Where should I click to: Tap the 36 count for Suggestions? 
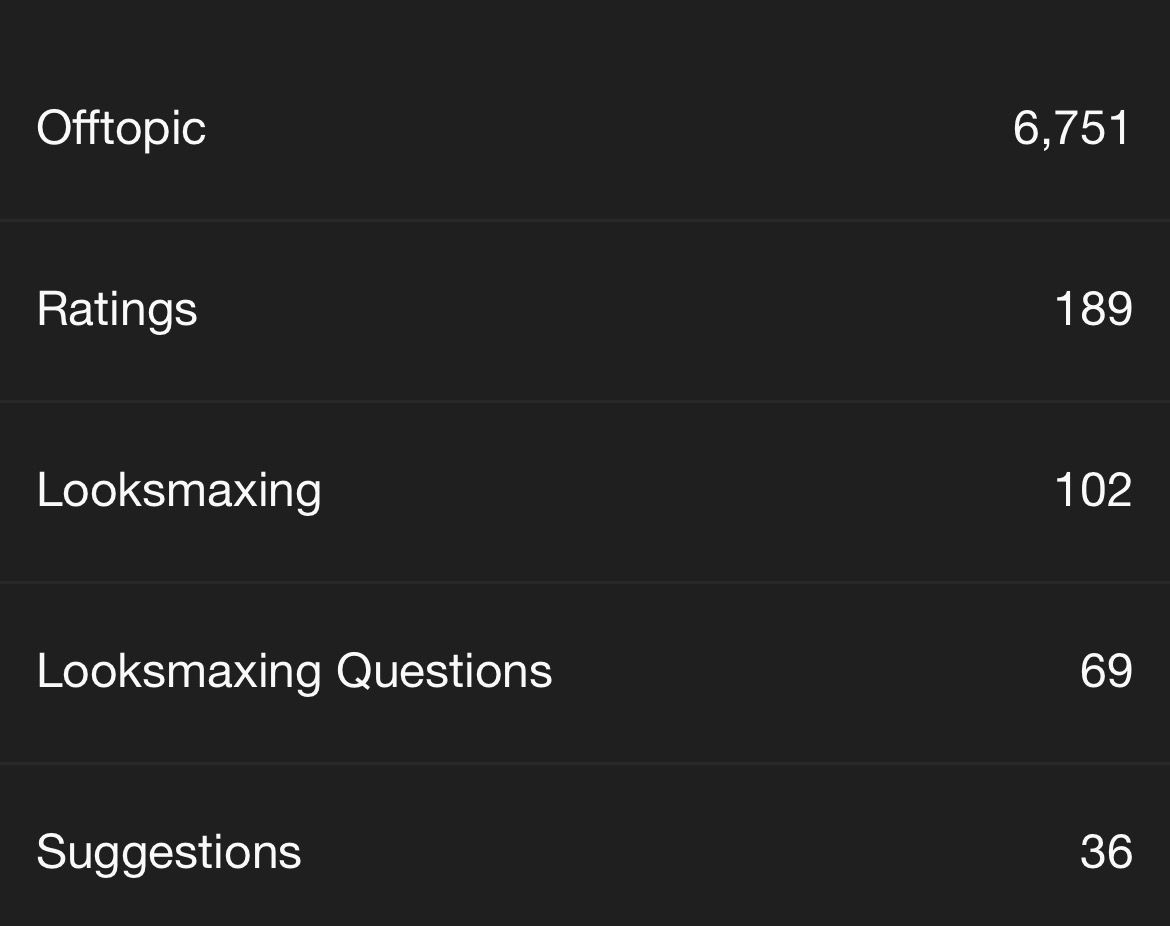(x=1106, y=853)
